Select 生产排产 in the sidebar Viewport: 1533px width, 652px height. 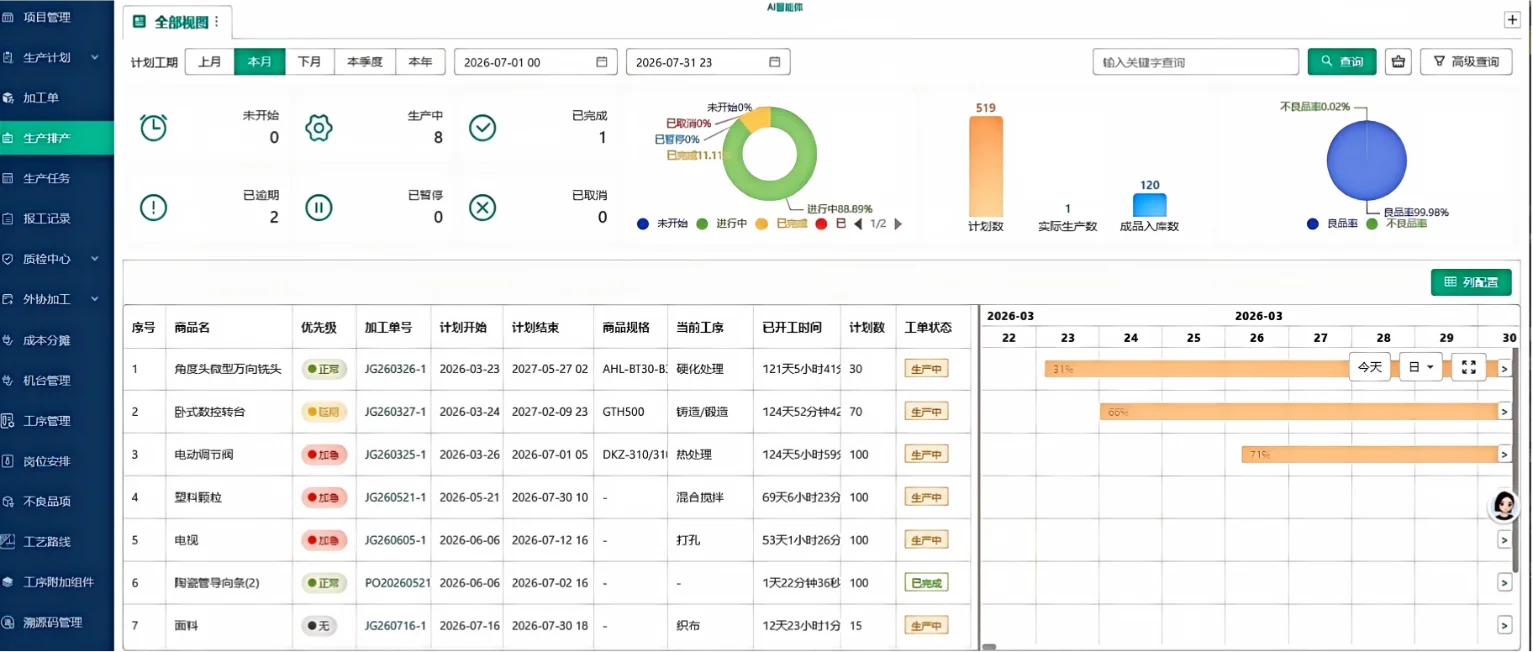pos(56,138)
